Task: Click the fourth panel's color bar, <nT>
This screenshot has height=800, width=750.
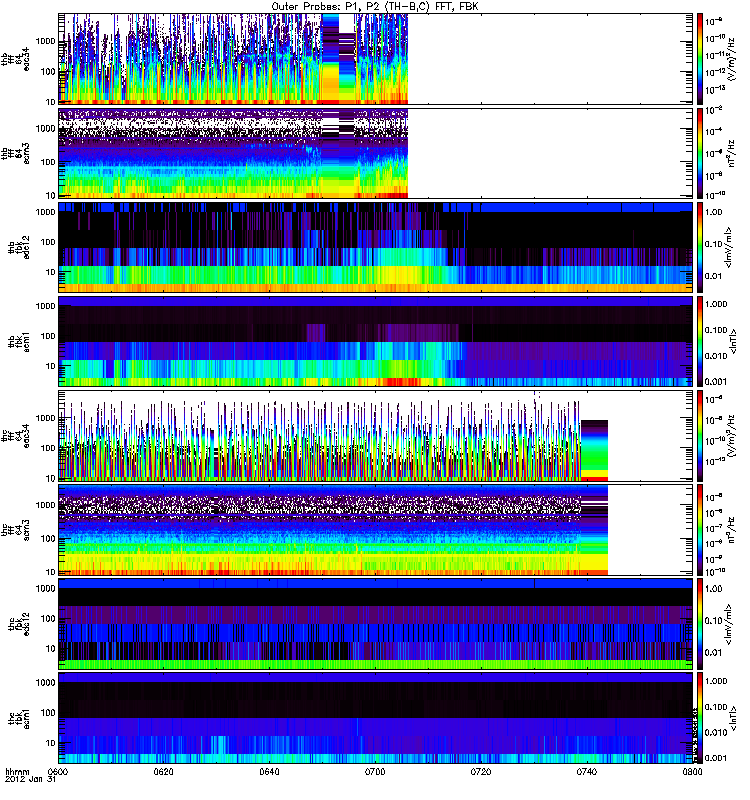Action: click(701, 341)
